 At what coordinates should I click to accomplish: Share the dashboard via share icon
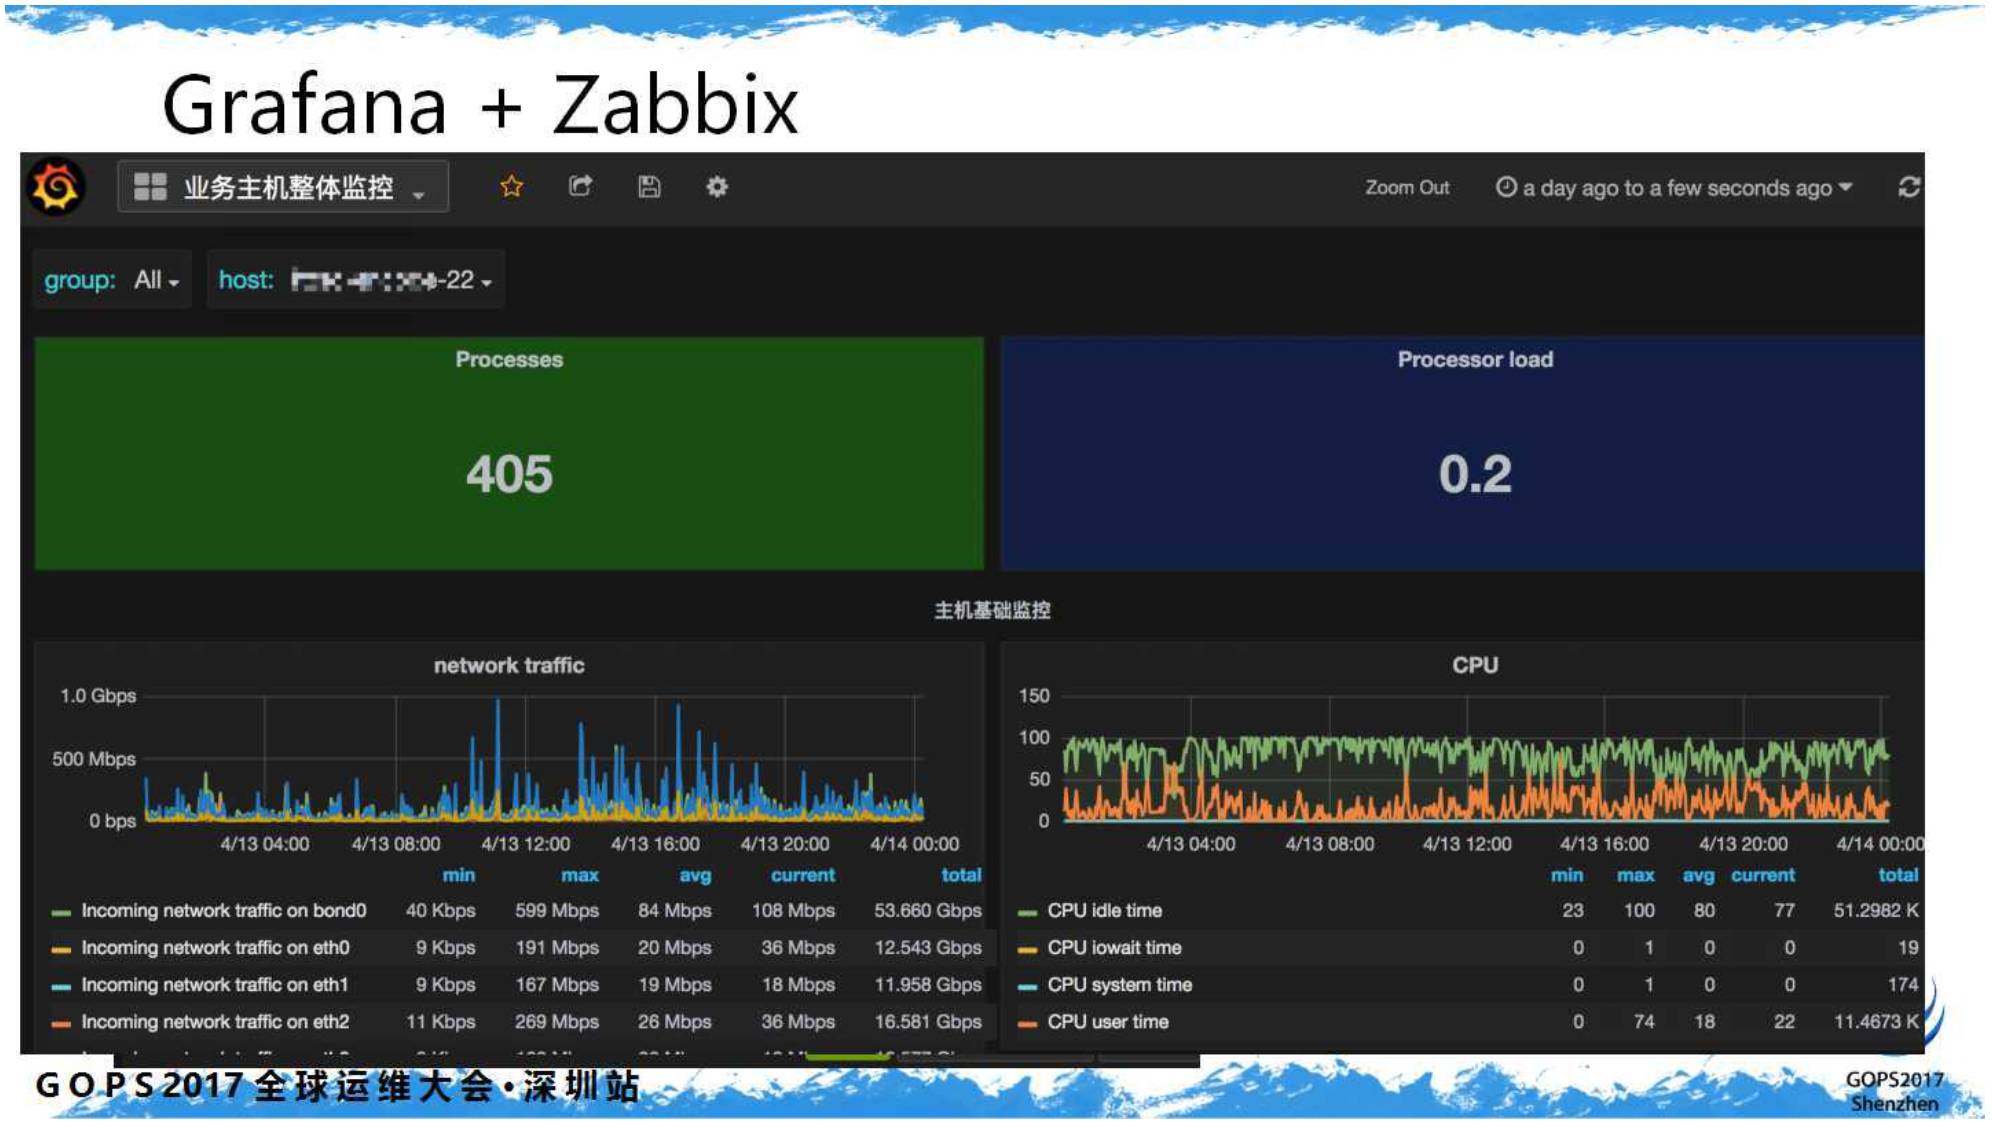click(x=580, y=186)
